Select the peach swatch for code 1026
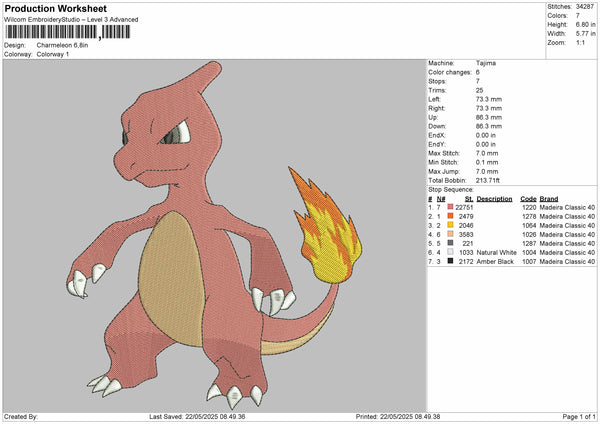The image size is (600, 424). point(450,234)
